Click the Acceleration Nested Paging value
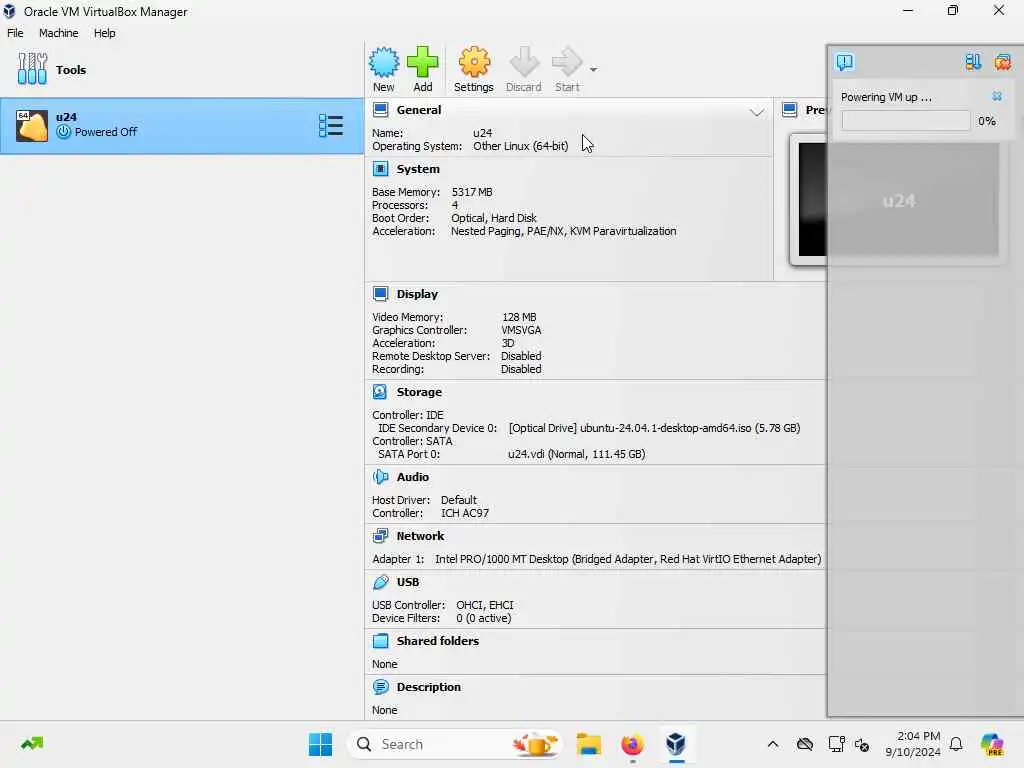 pyautogui.click(x=564, y=231)
